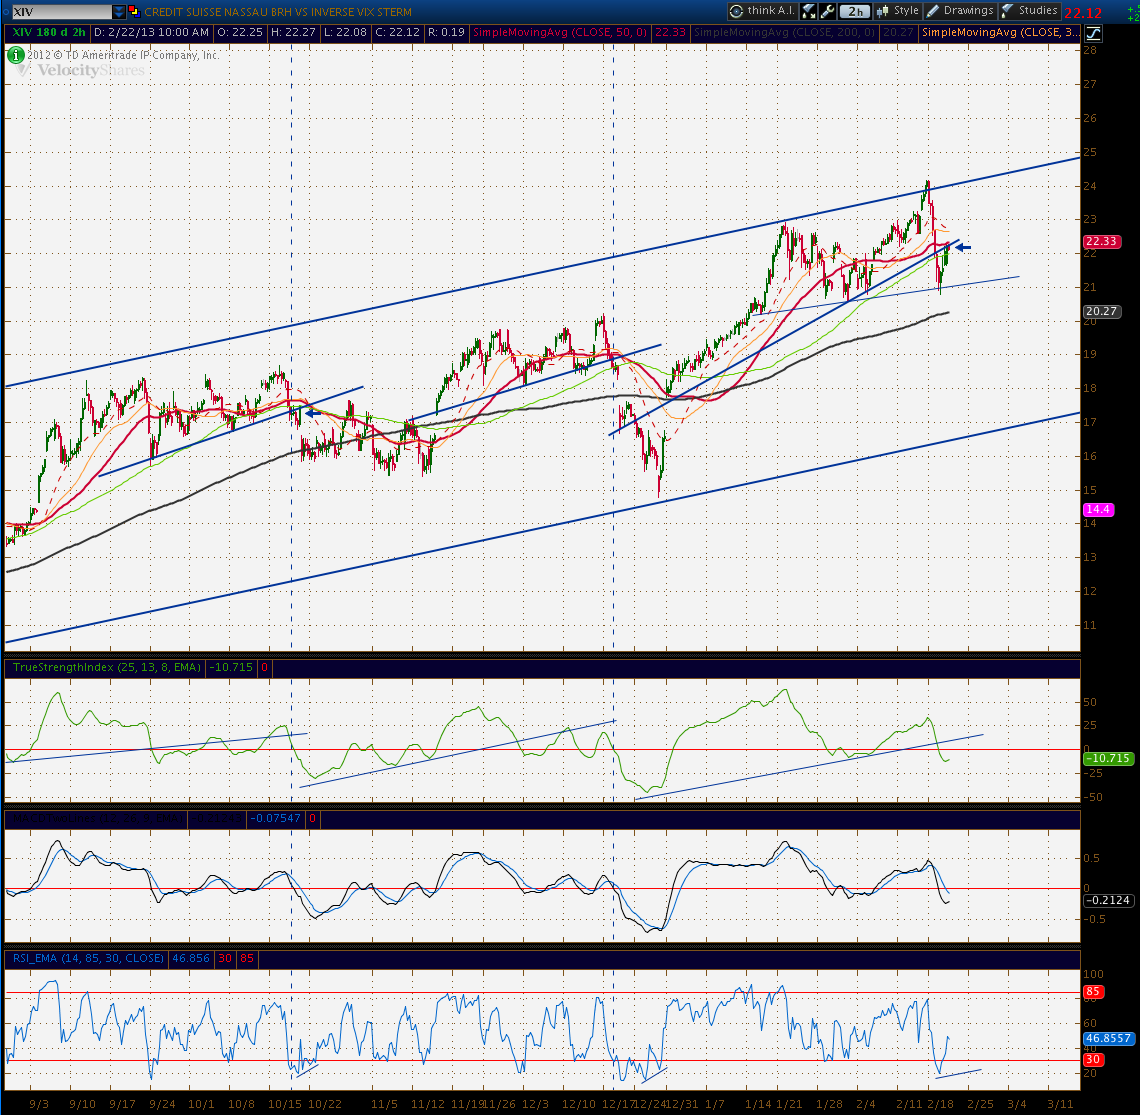Select the SimpleMovingAvg (CLOSE, 200, 0) study label
The image size is (1140, 1115).
784,33
